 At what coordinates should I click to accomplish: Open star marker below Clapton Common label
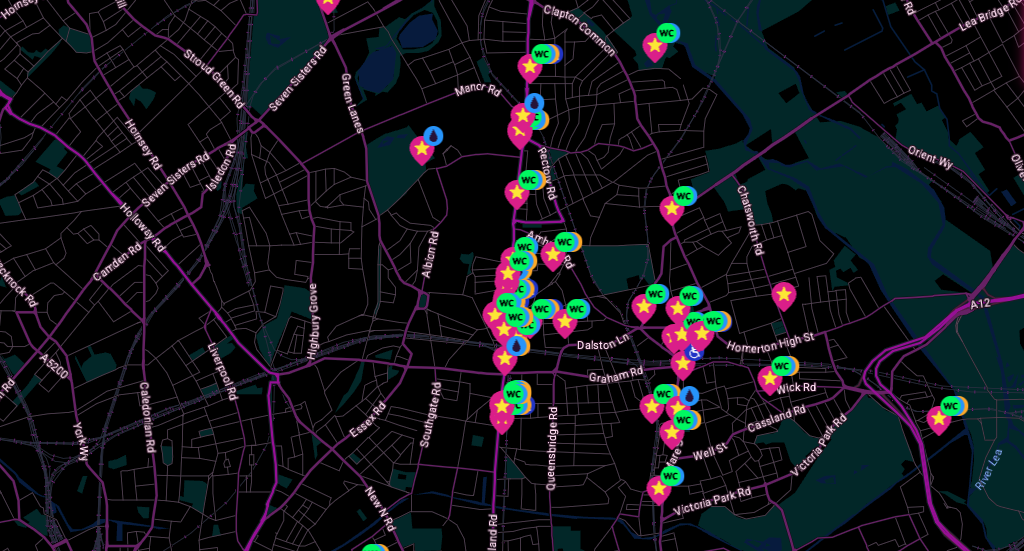click(x=654, y=46)
